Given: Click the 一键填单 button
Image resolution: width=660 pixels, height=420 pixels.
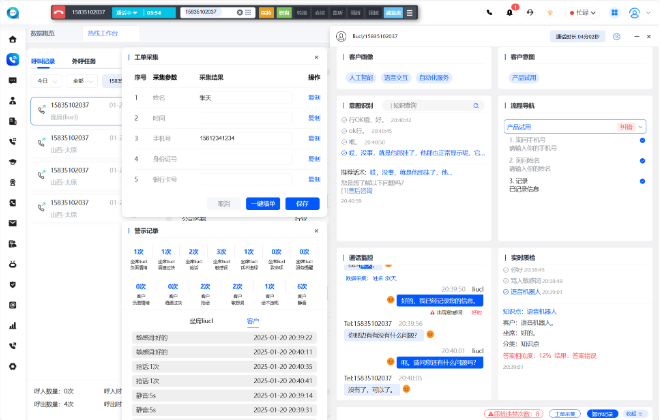Looking at the screenshot, I should (263, 203).
